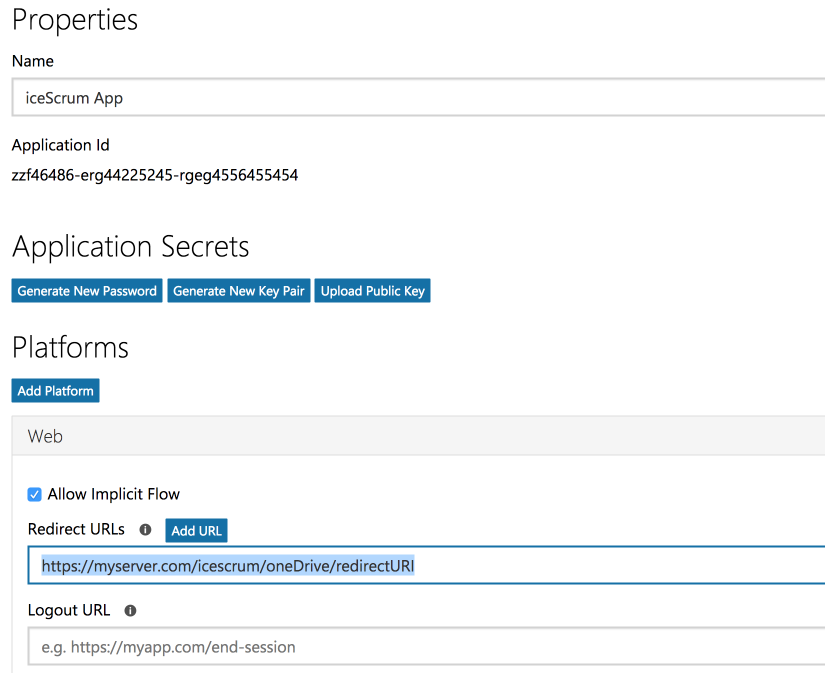Click the Add Platform button

(56, 391)
